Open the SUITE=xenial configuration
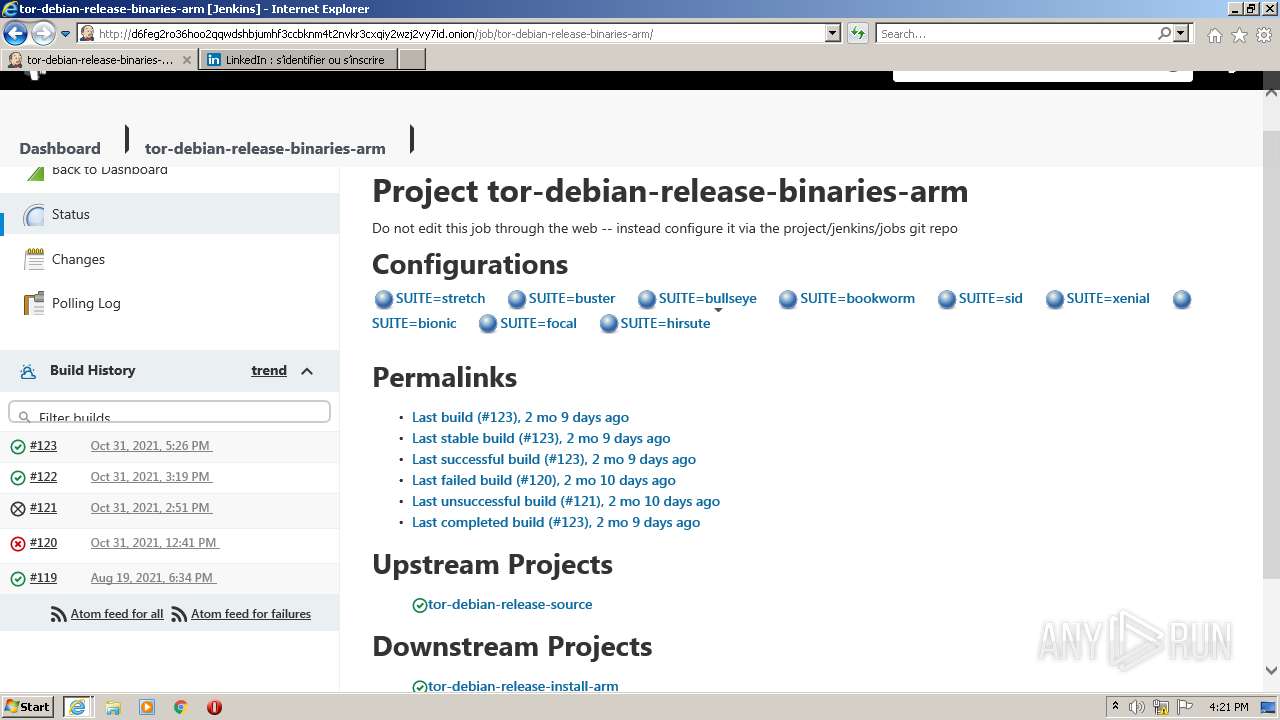Viewport: 1280px width, 720px height. [x=1108, y=298]
